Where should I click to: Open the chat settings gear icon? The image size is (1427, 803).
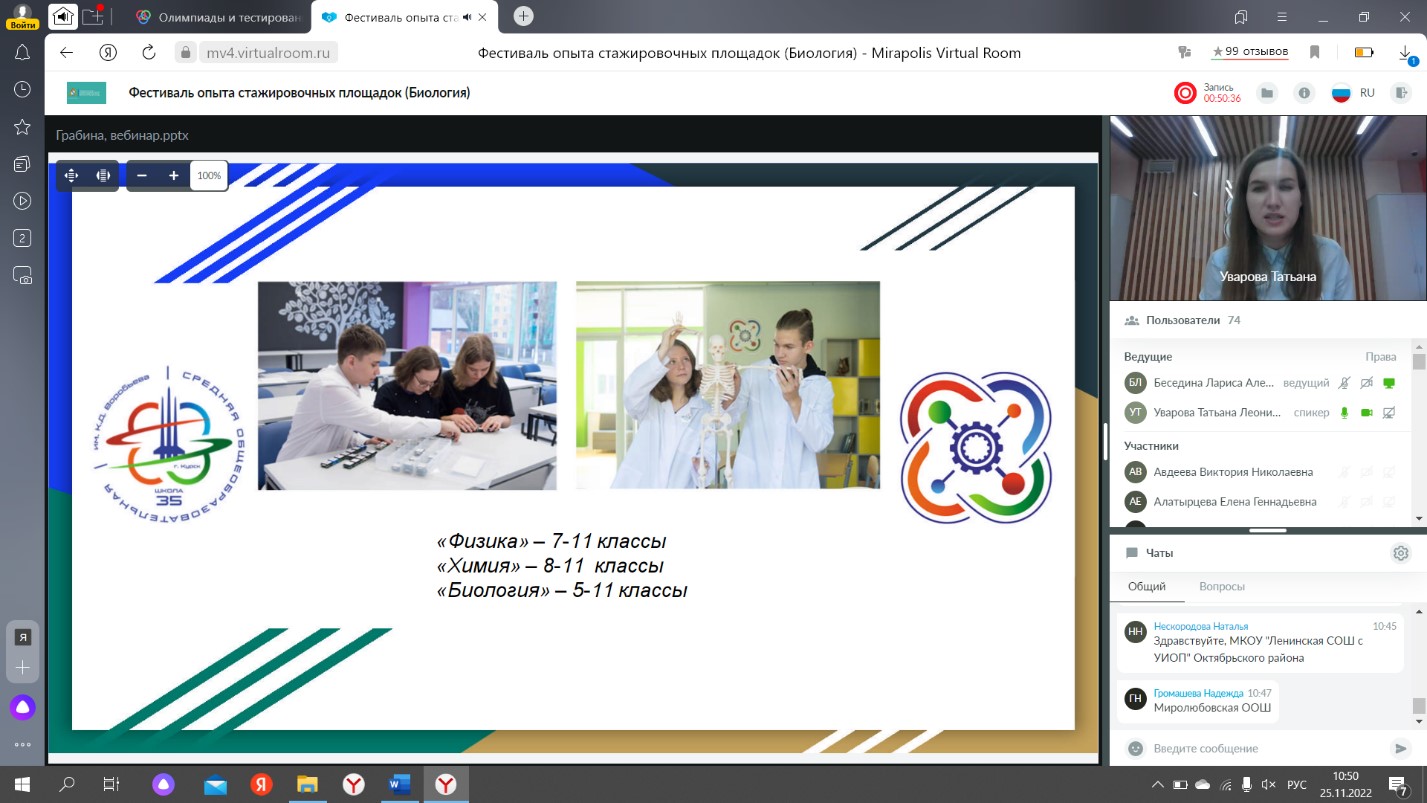(x=1401, y=553)
